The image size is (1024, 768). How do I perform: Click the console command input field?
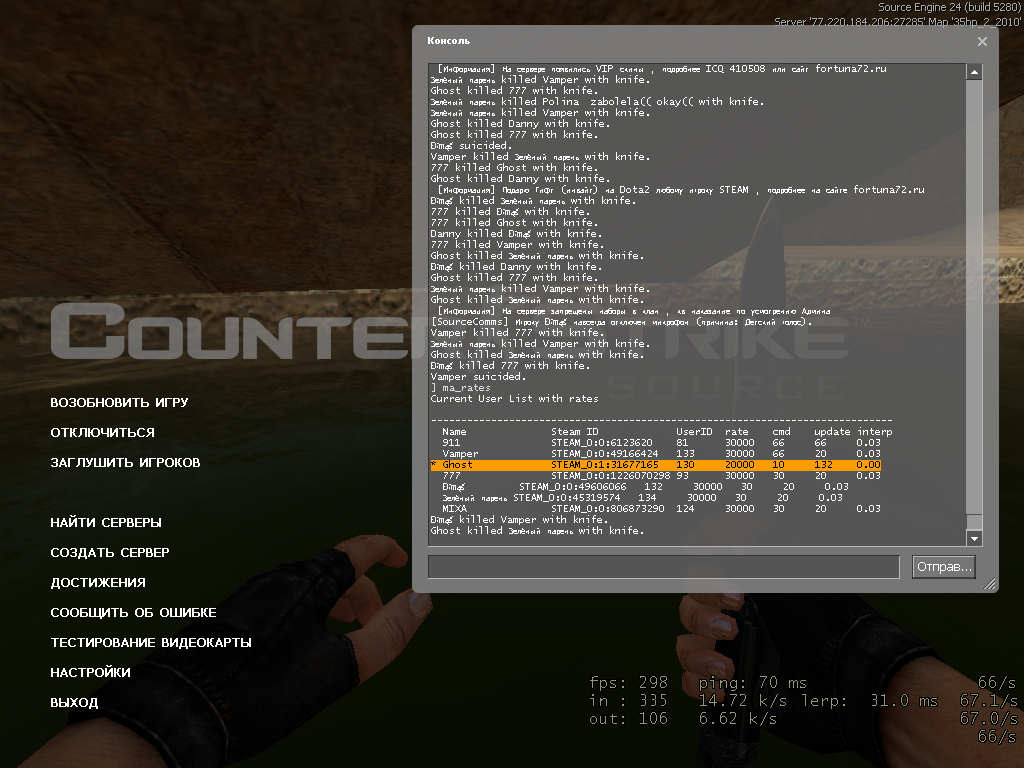pos(664,566)
